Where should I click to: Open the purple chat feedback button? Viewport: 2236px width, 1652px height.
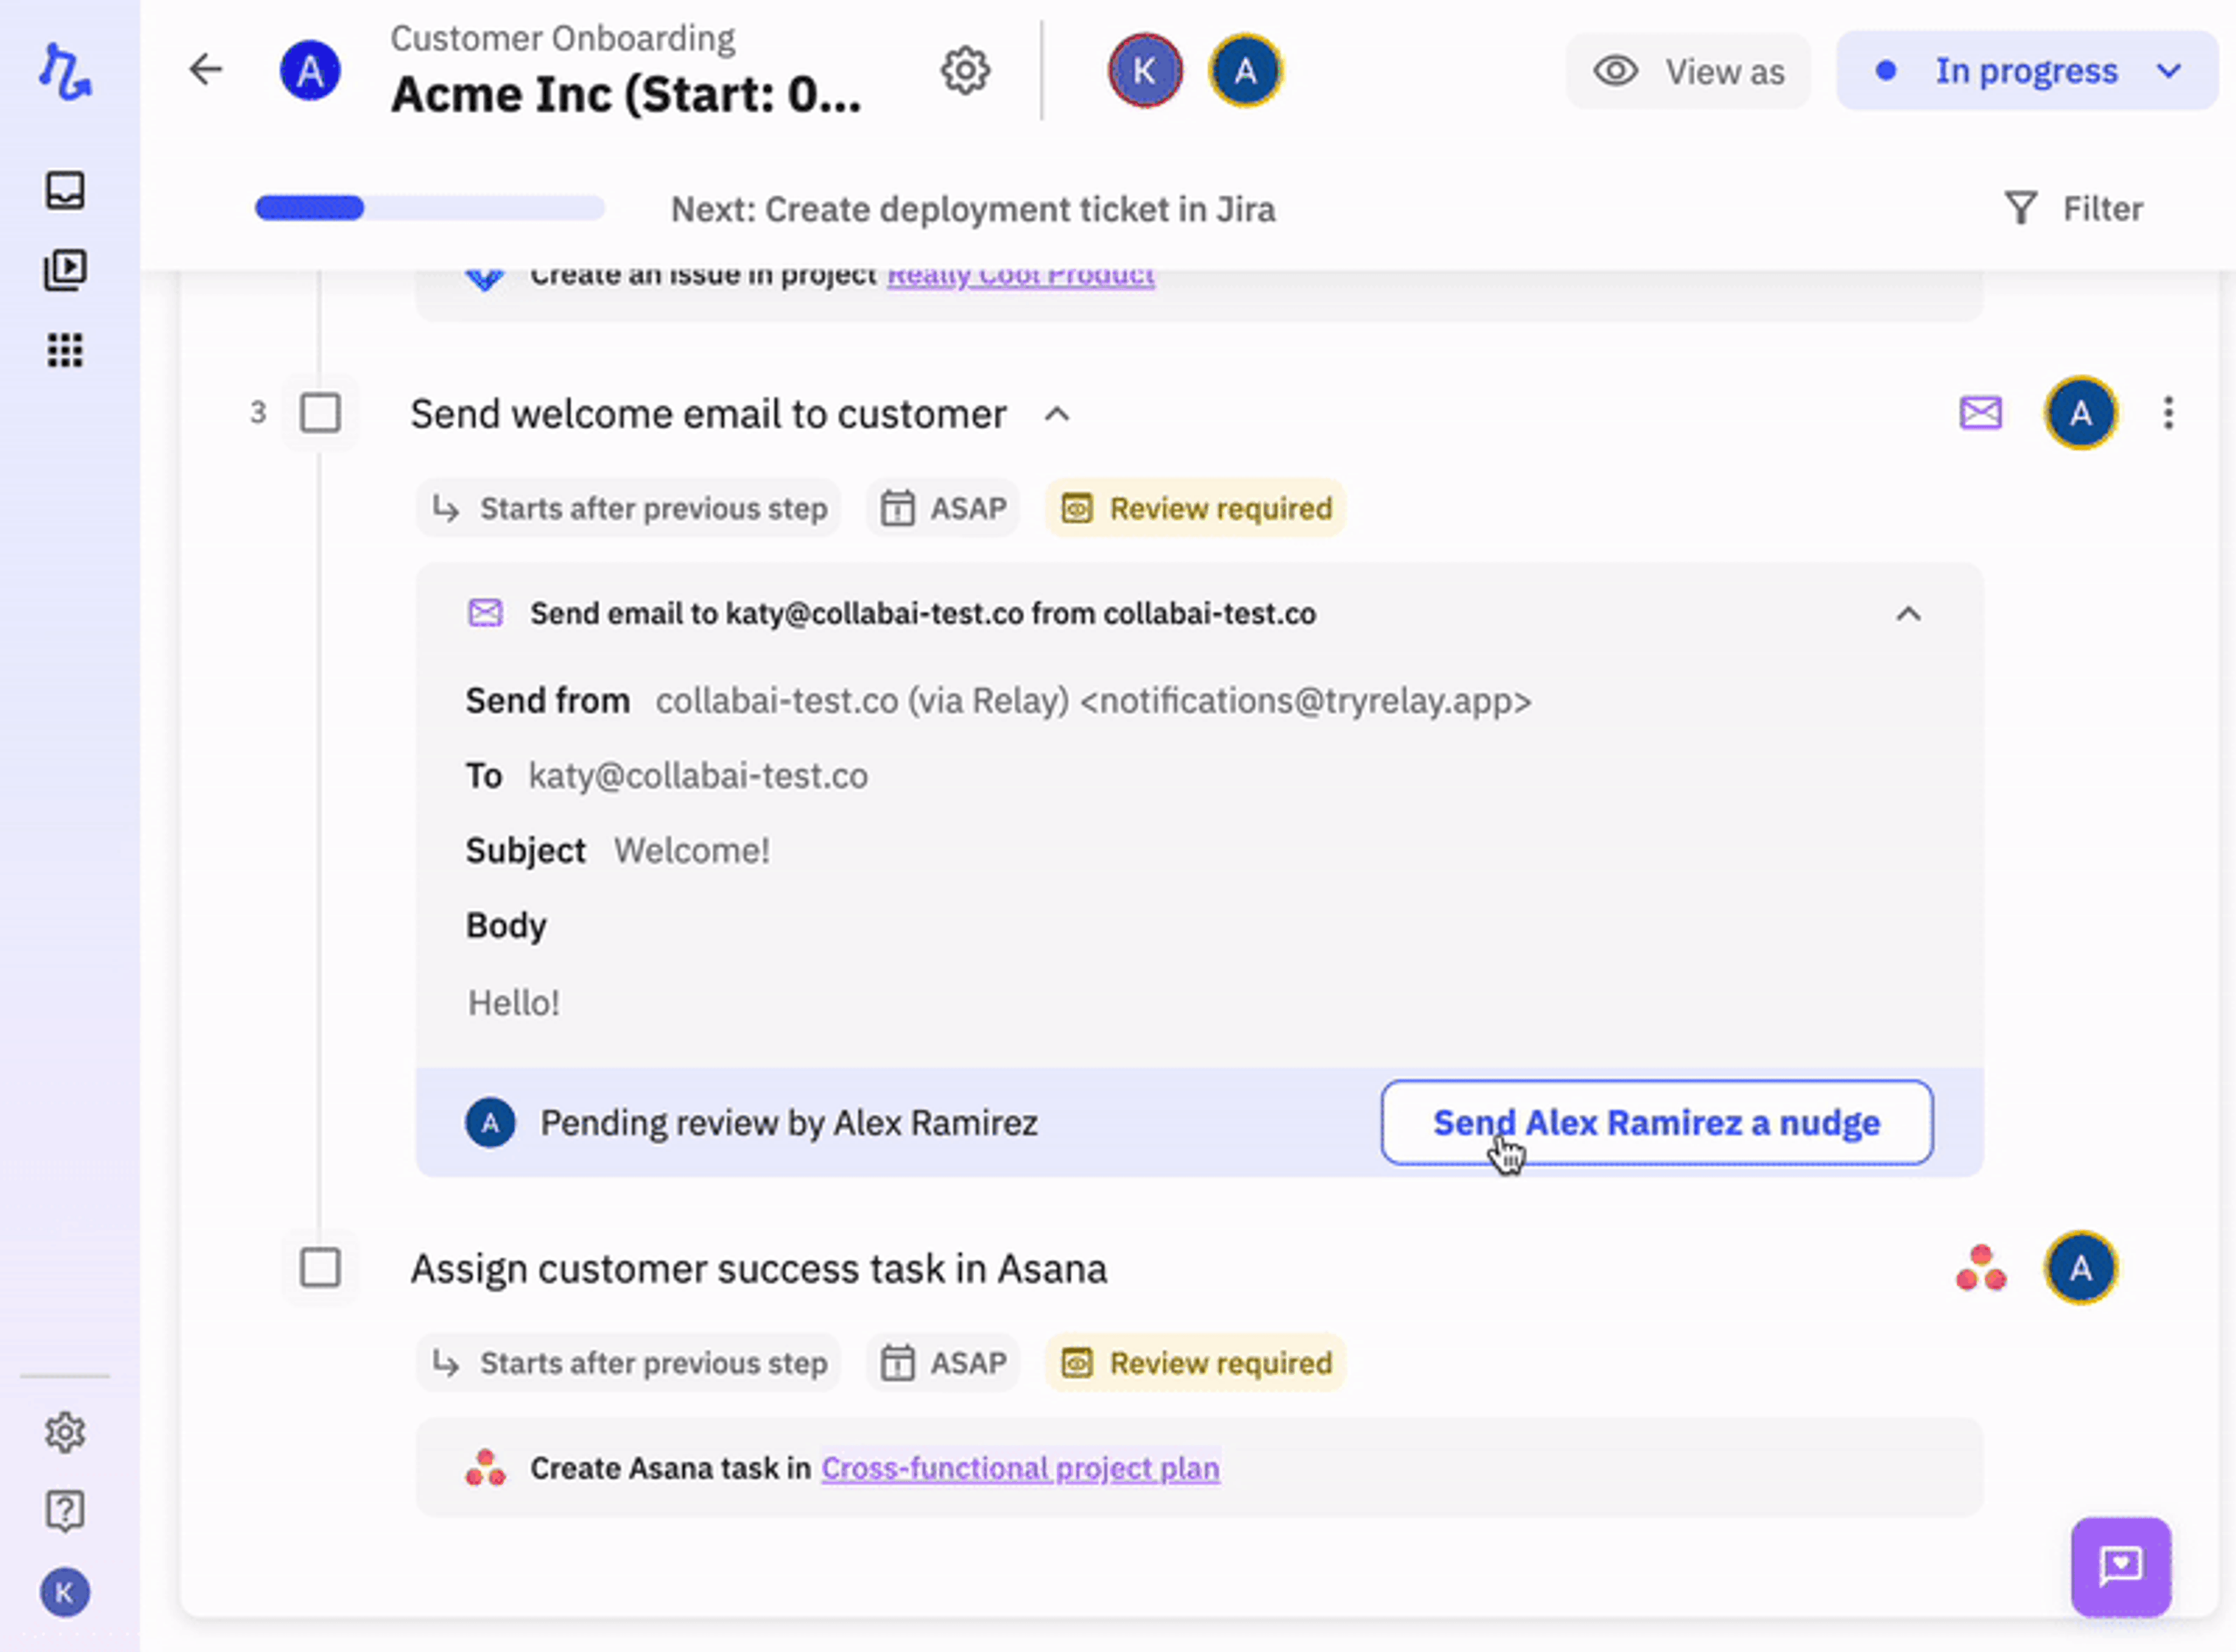2120,1566
